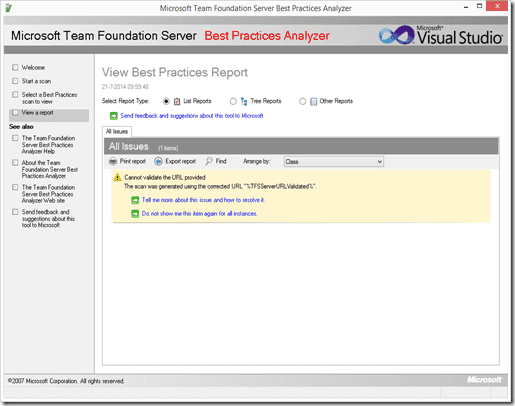This screenshot has height=406, width=515.
Task: Click the Print report button label
Action: point(133,161)
